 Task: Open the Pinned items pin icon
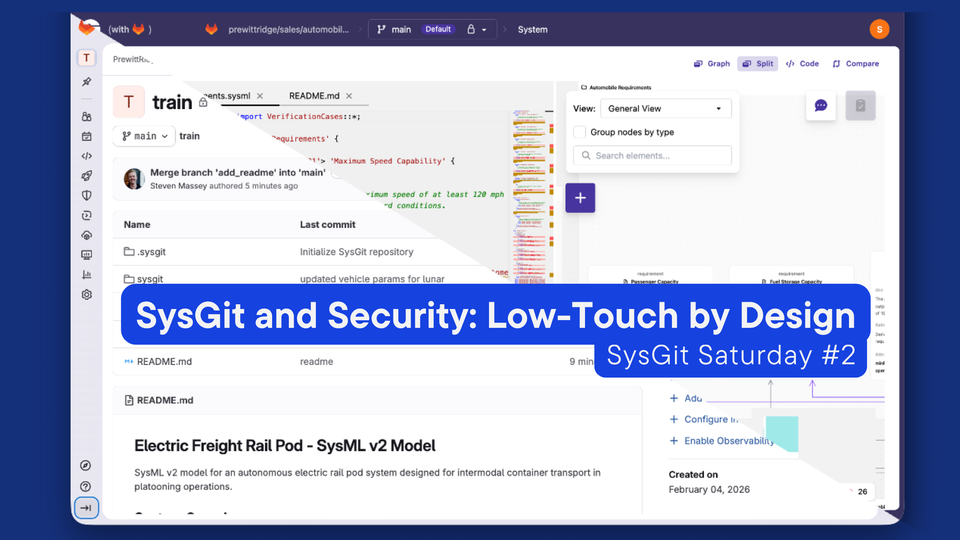click(86, 81)
